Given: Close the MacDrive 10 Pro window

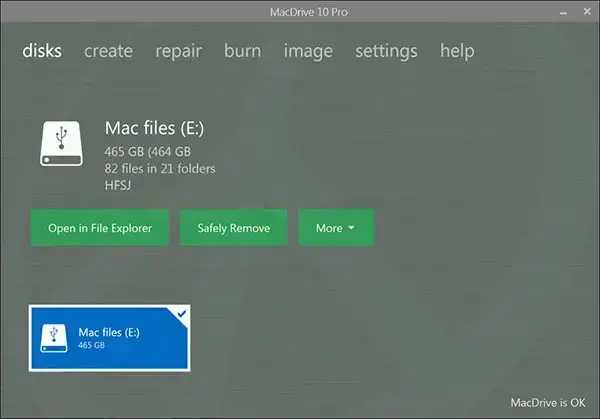Looking at the screenshot, I should point(587,11).
